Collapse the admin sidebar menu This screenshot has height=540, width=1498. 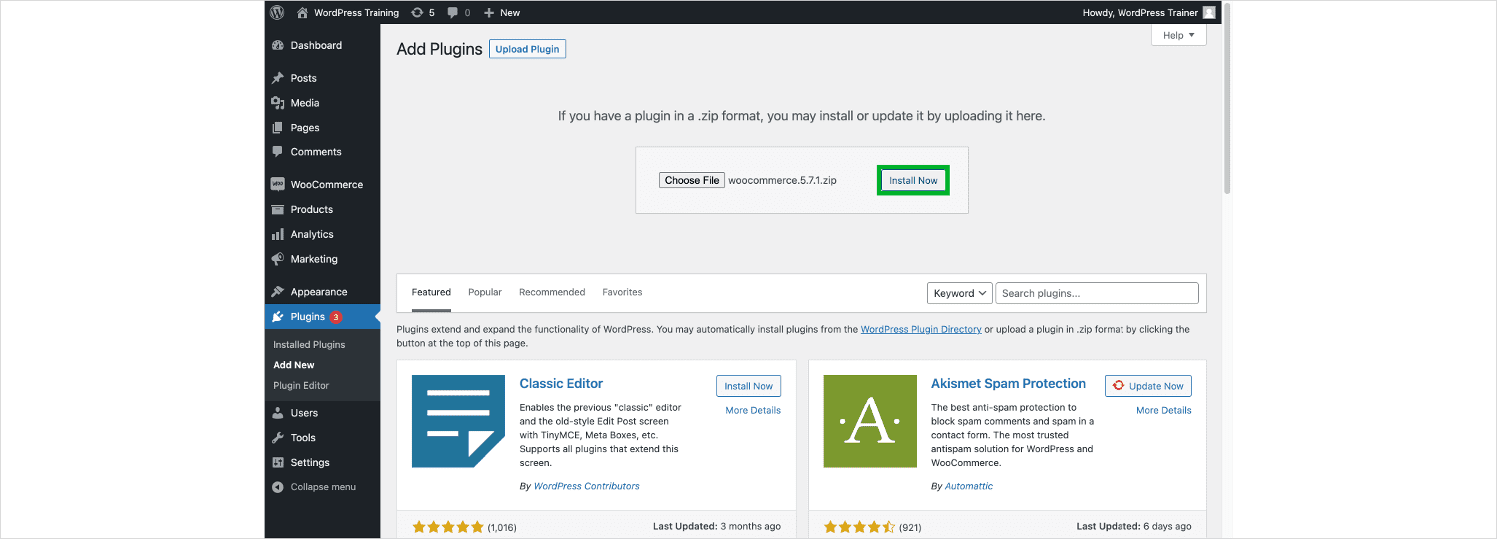[x=315, y=487]
